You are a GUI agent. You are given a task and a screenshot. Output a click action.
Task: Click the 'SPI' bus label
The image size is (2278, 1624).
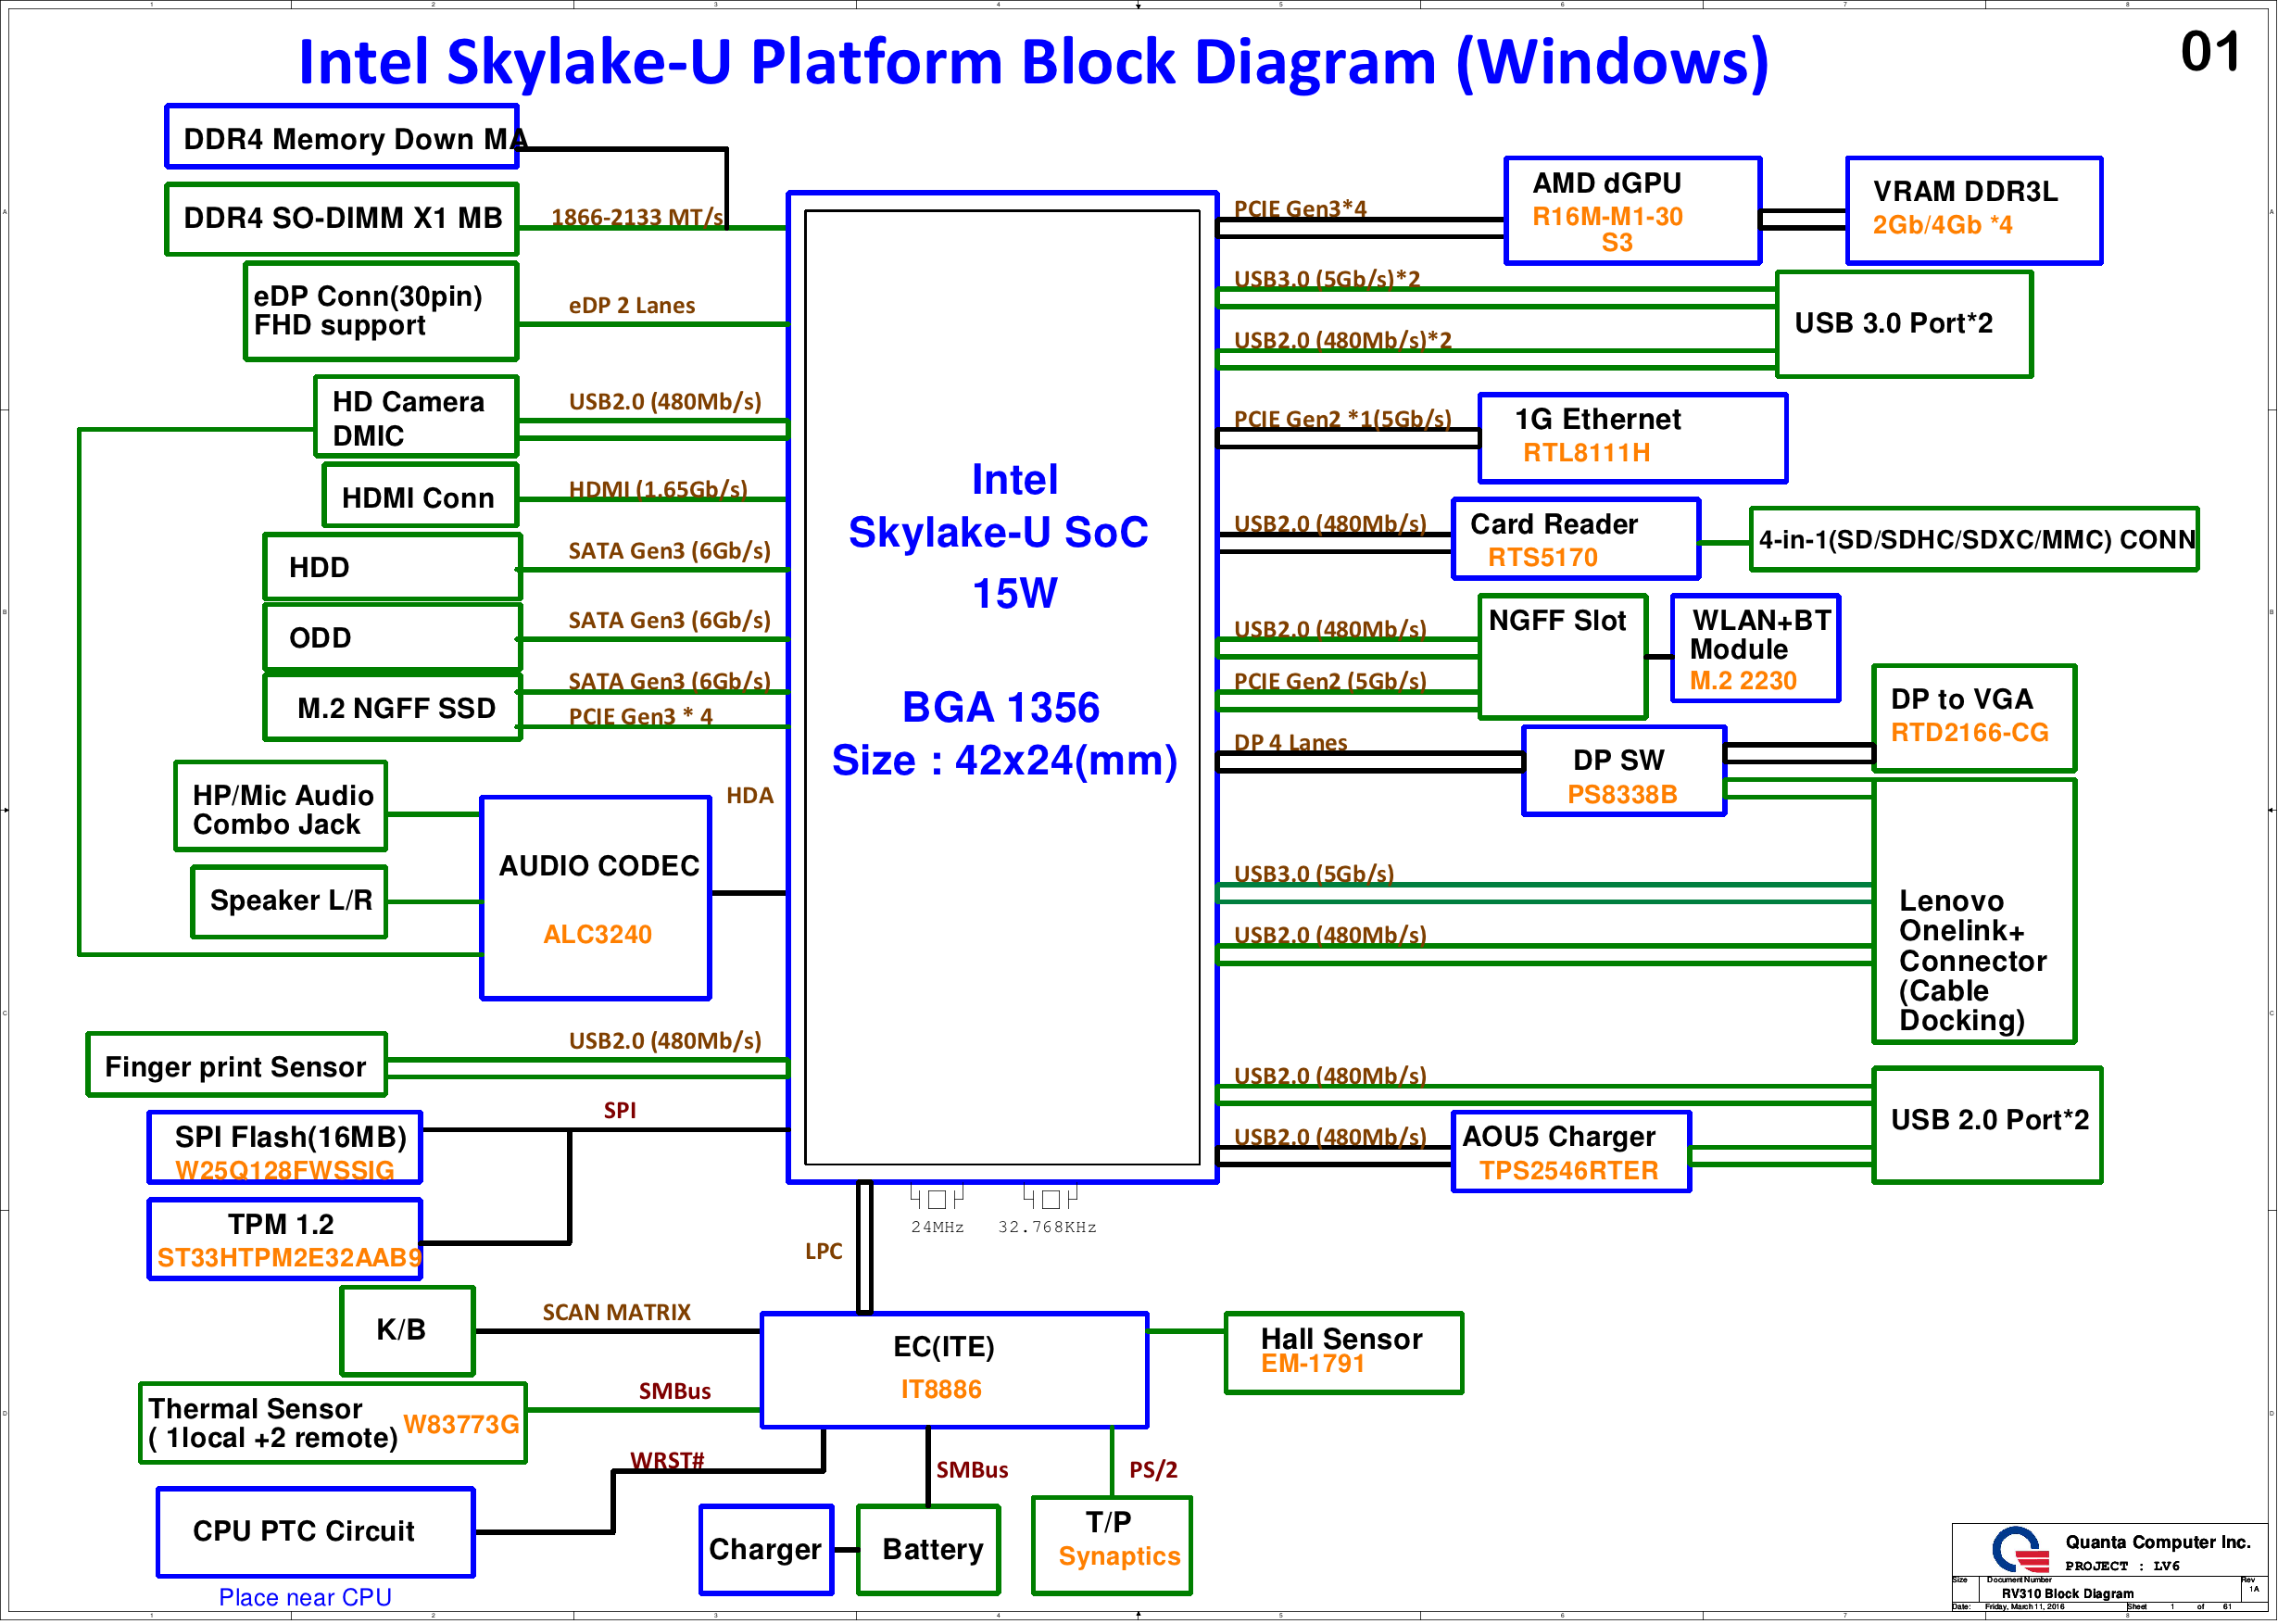coord(620,1111)
